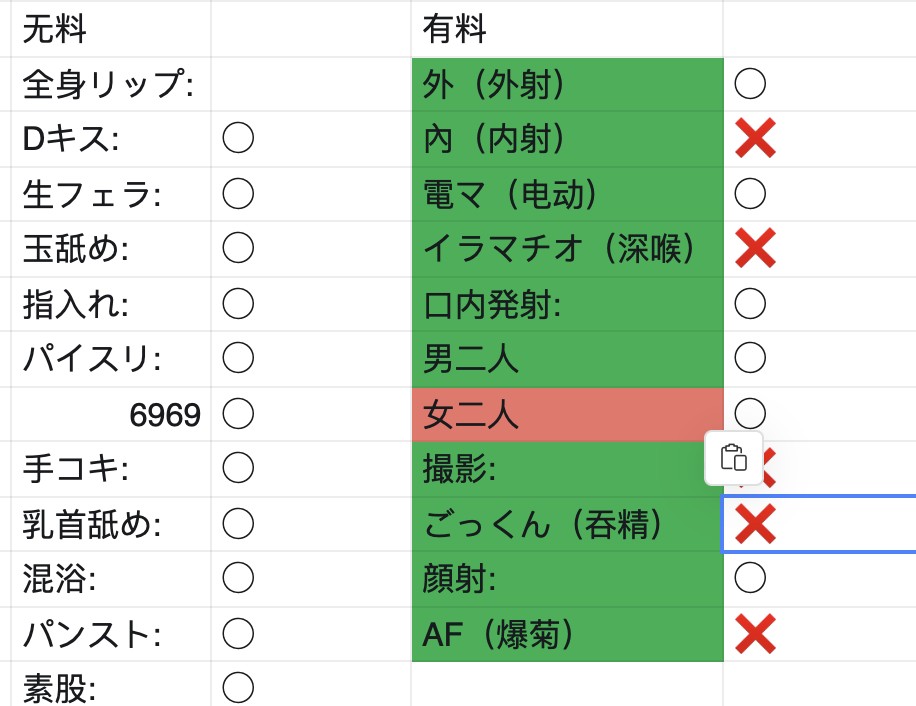
Task: Select the circle next to 6969
Action: [238, 413]
